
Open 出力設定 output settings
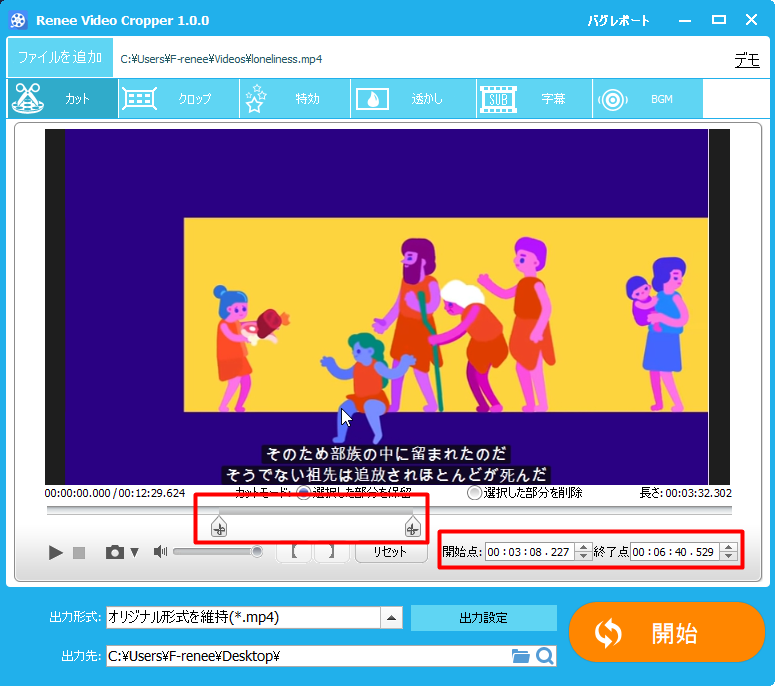483,618
